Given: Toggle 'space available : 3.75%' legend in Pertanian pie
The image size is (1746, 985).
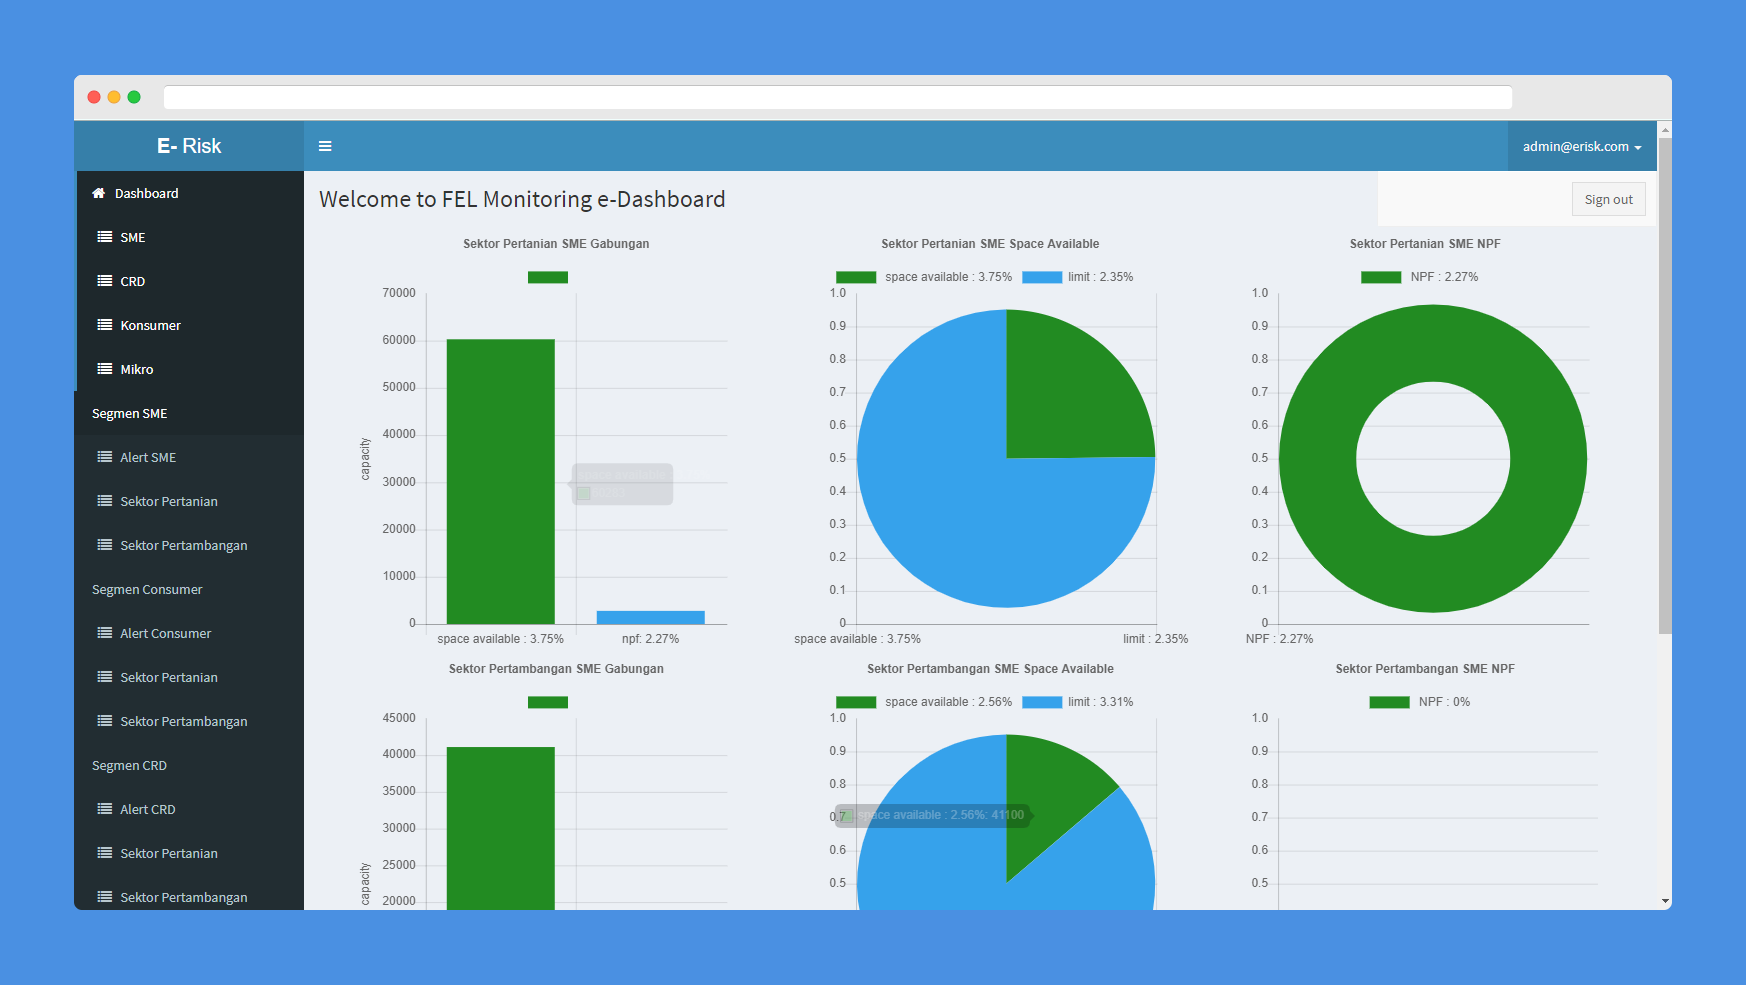Looking at the screenshot, I should click(924, 277).
